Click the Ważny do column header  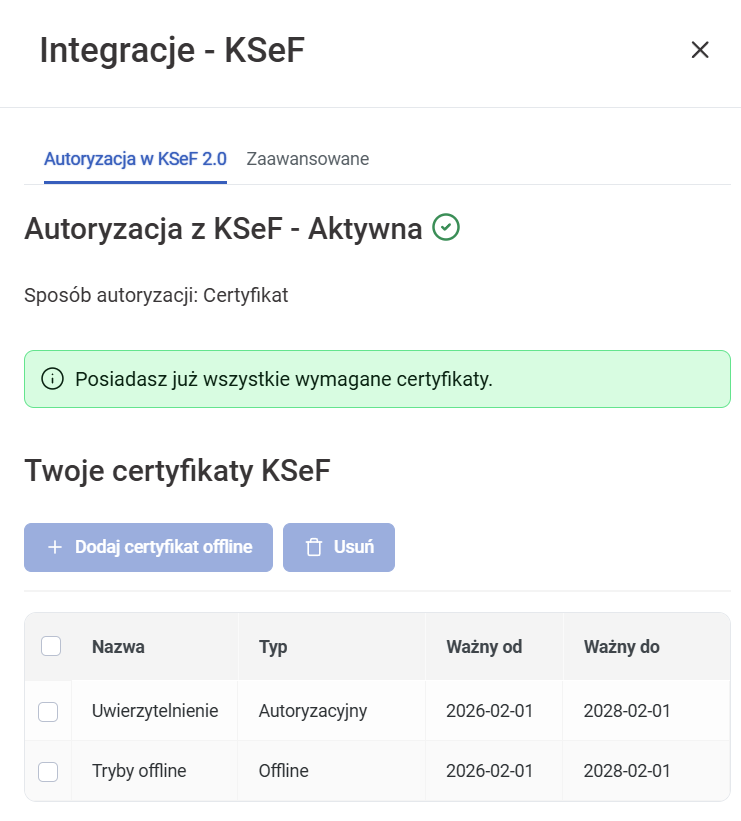point(621,647)
